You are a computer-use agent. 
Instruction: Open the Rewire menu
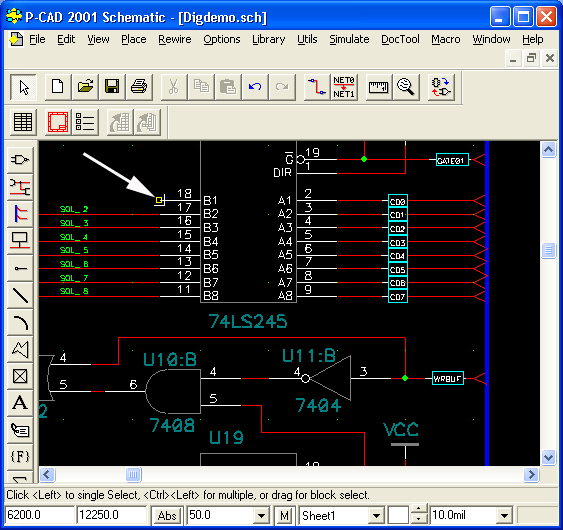point(175,39)
